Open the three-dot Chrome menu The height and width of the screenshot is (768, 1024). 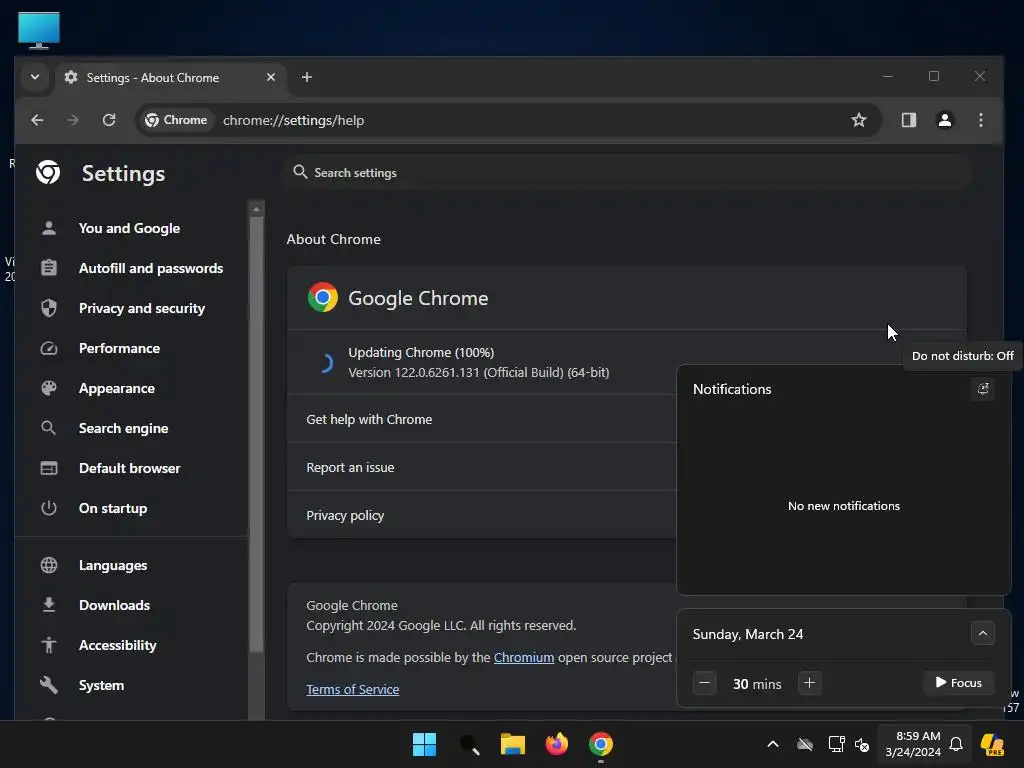point(980,120)
